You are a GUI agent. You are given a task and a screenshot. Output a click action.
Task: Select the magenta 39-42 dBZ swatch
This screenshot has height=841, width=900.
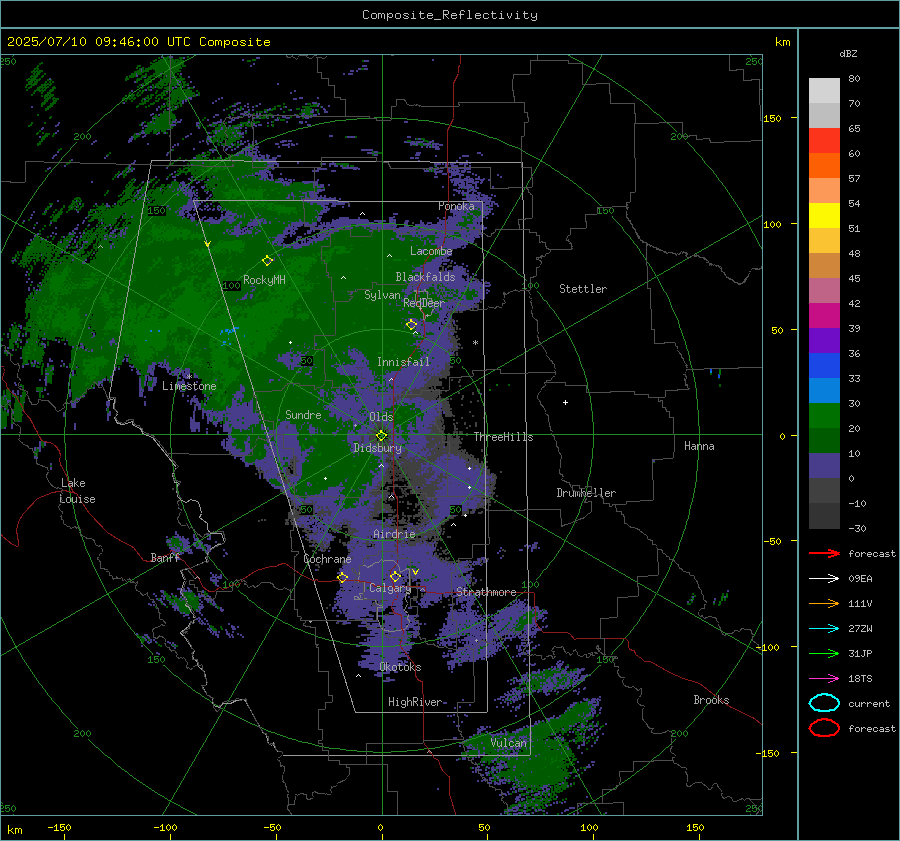click(x=824, y=316)
